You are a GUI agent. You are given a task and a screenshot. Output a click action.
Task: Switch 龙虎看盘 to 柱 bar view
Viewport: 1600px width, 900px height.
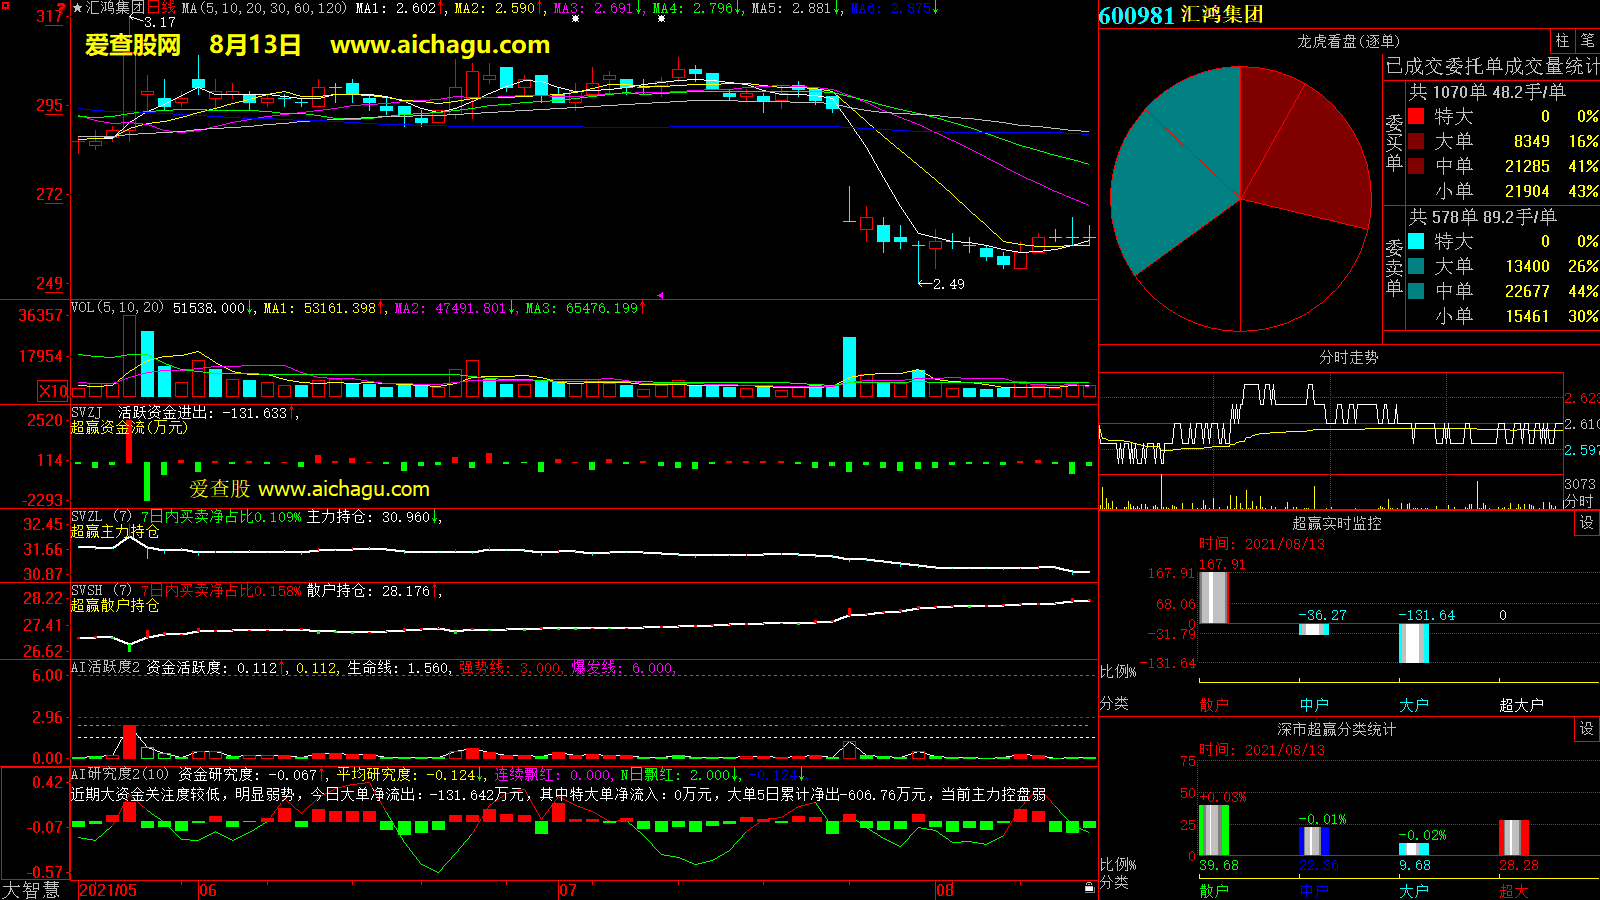click(1562, 41)
